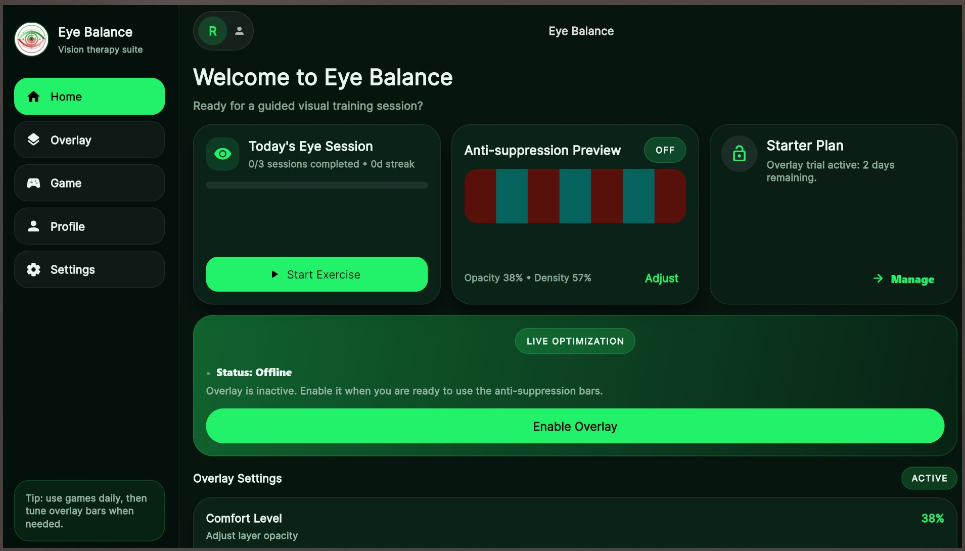Click the Overlay trial active text
This screenshot has height=551, width=965.
point(830,171)
